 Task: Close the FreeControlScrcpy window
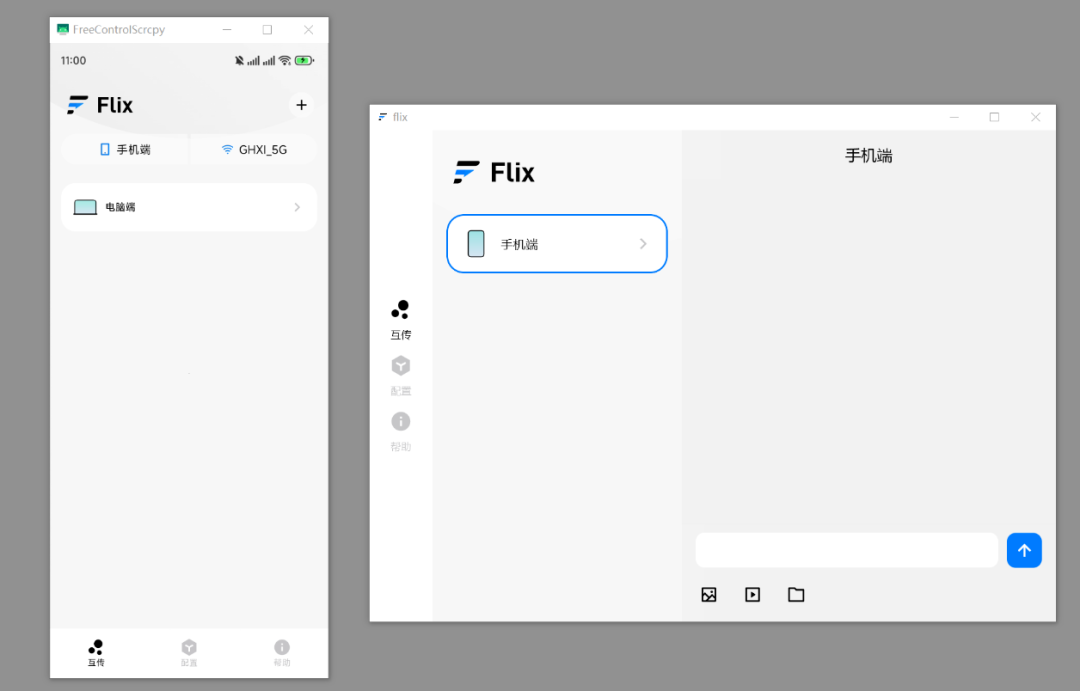[309, 30]
